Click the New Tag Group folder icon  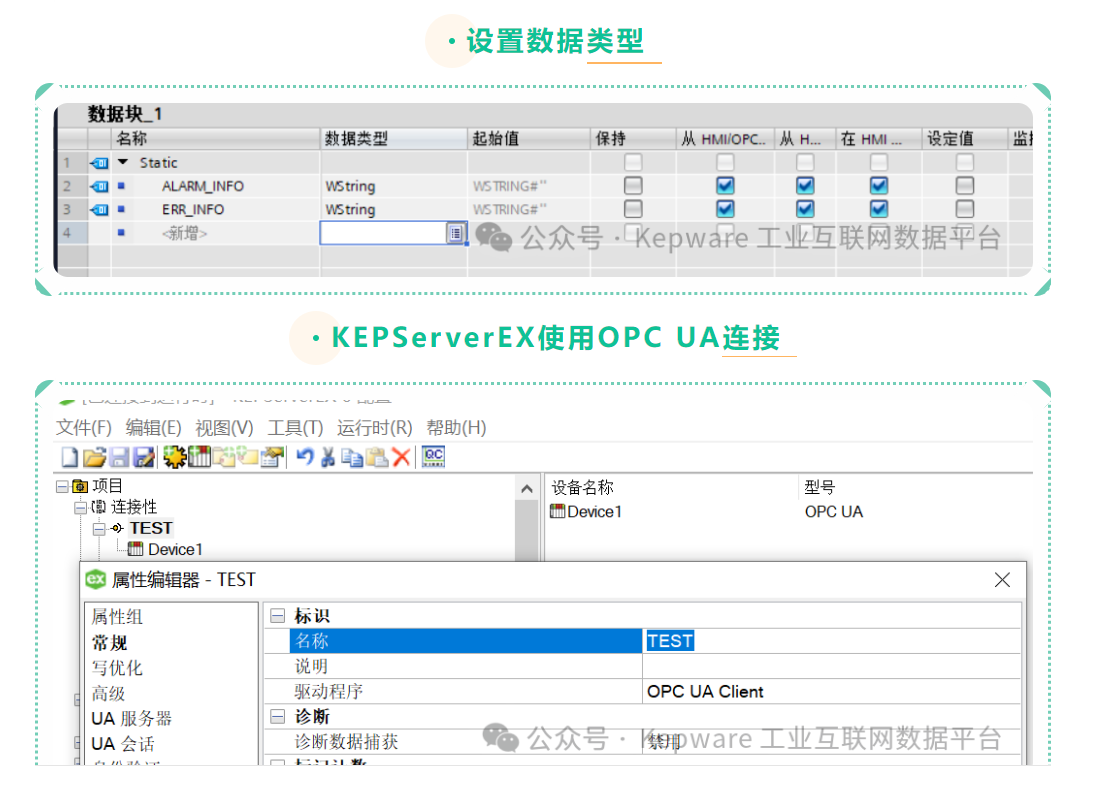pyautogui.click(x=224, y=456)
